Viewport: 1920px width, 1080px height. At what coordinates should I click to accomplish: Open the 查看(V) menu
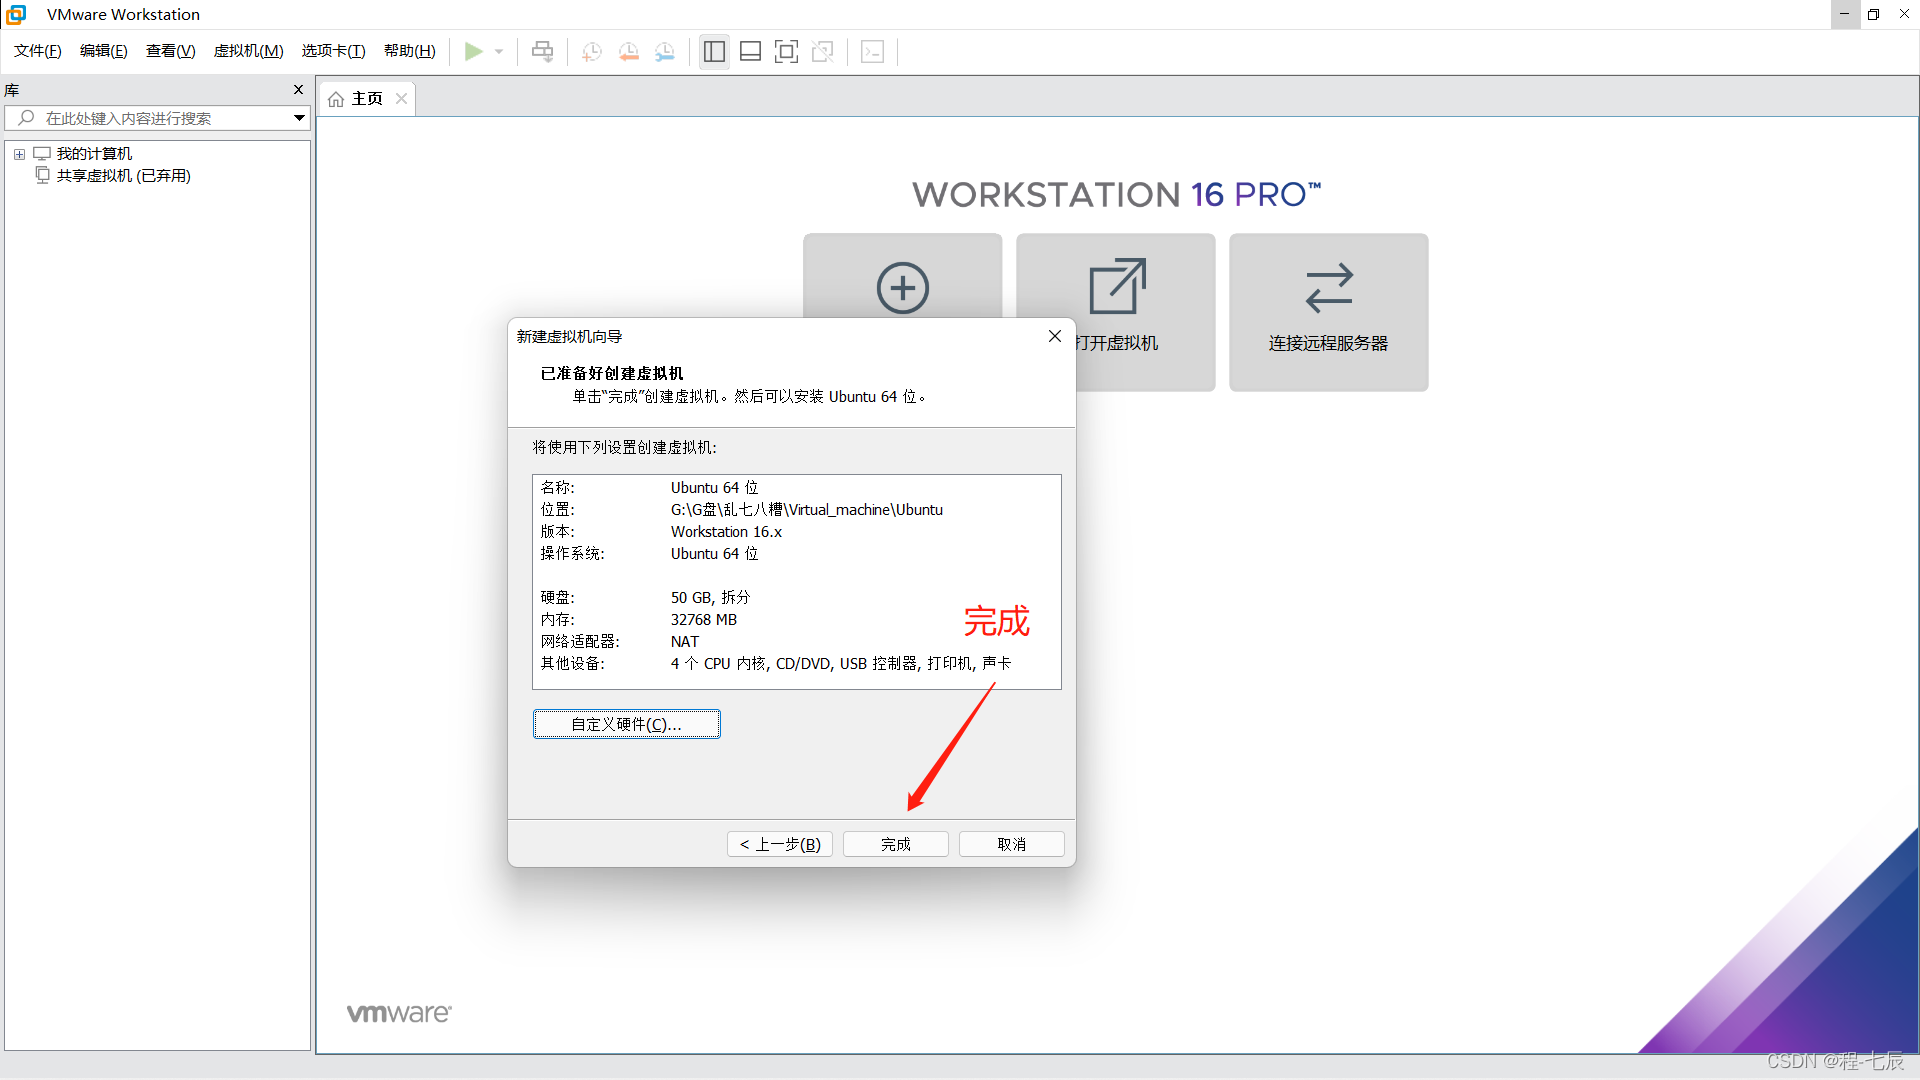tap(171, 51)
